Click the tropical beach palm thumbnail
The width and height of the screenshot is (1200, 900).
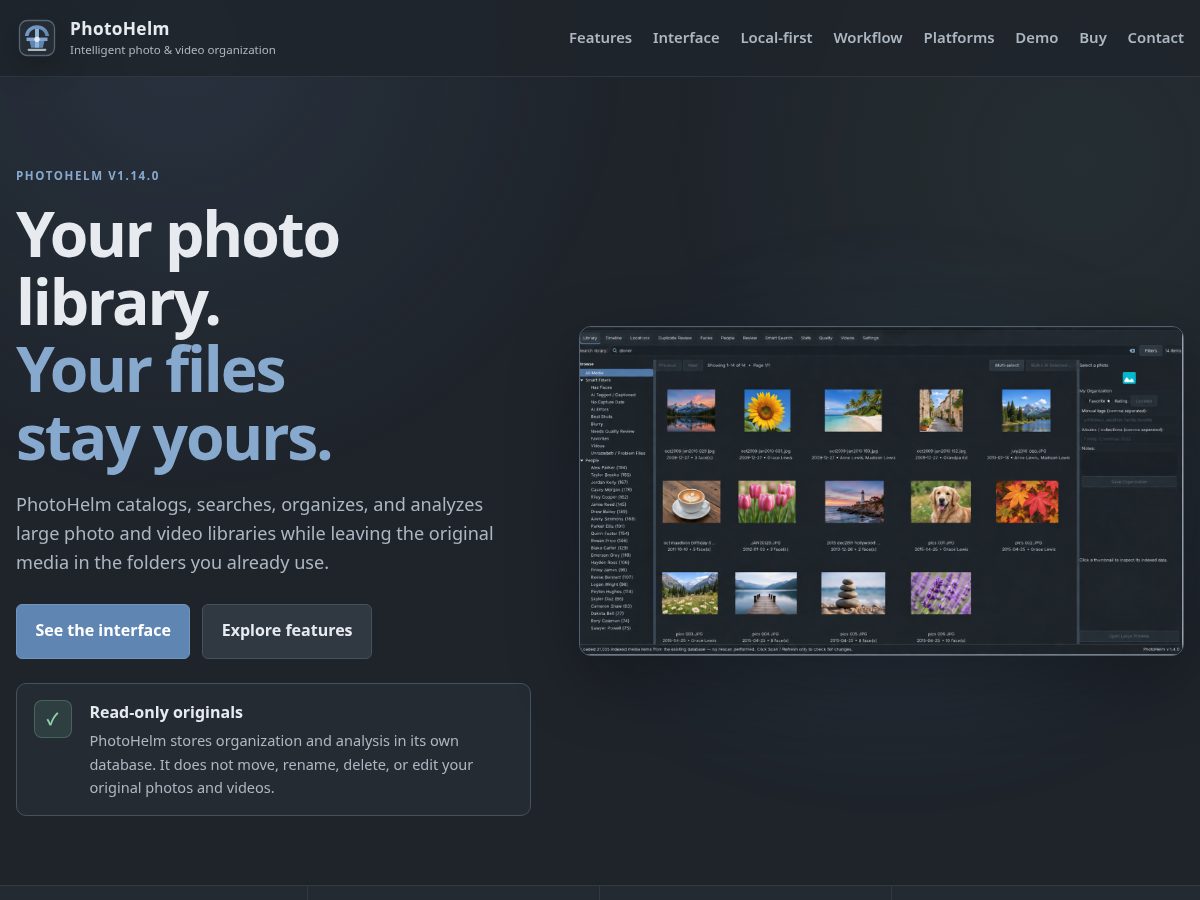pyautogui.click(x=853, y=410)
